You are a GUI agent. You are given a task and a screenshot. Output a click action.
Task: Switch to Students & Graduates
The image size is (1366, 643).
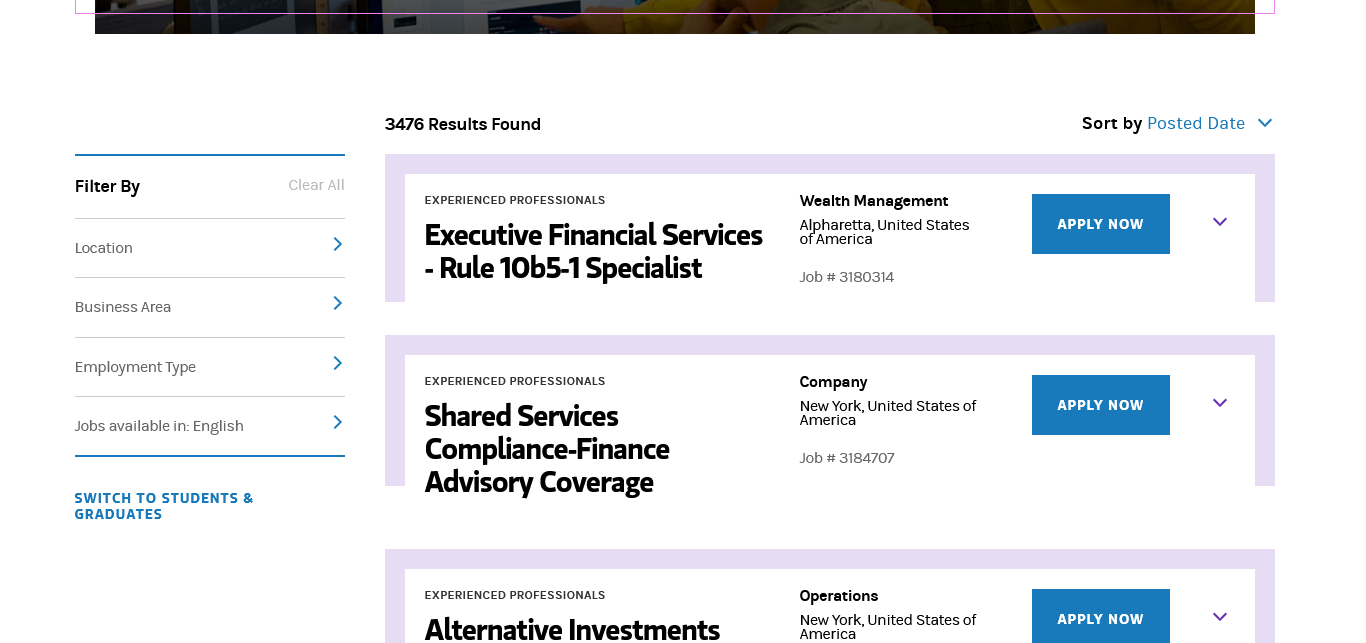164,506
